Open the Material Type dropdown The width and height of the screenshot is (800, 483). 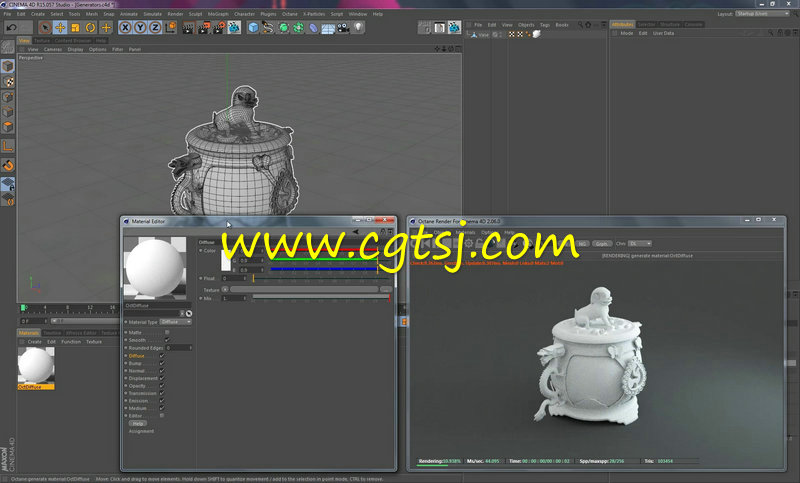click(176, 322)
